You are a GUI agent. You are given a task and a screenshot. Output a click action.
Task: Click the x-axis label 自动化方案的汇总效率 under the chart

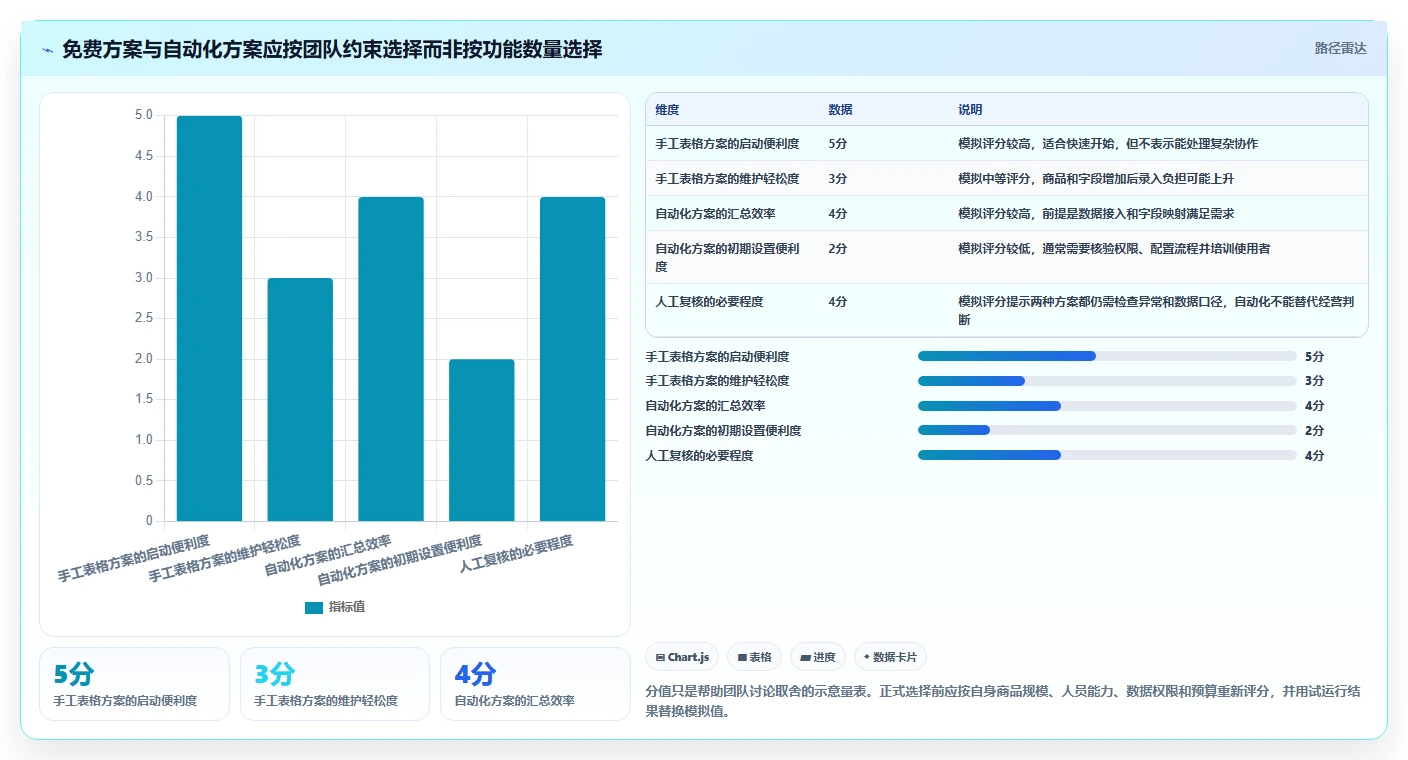click(328, 556)
